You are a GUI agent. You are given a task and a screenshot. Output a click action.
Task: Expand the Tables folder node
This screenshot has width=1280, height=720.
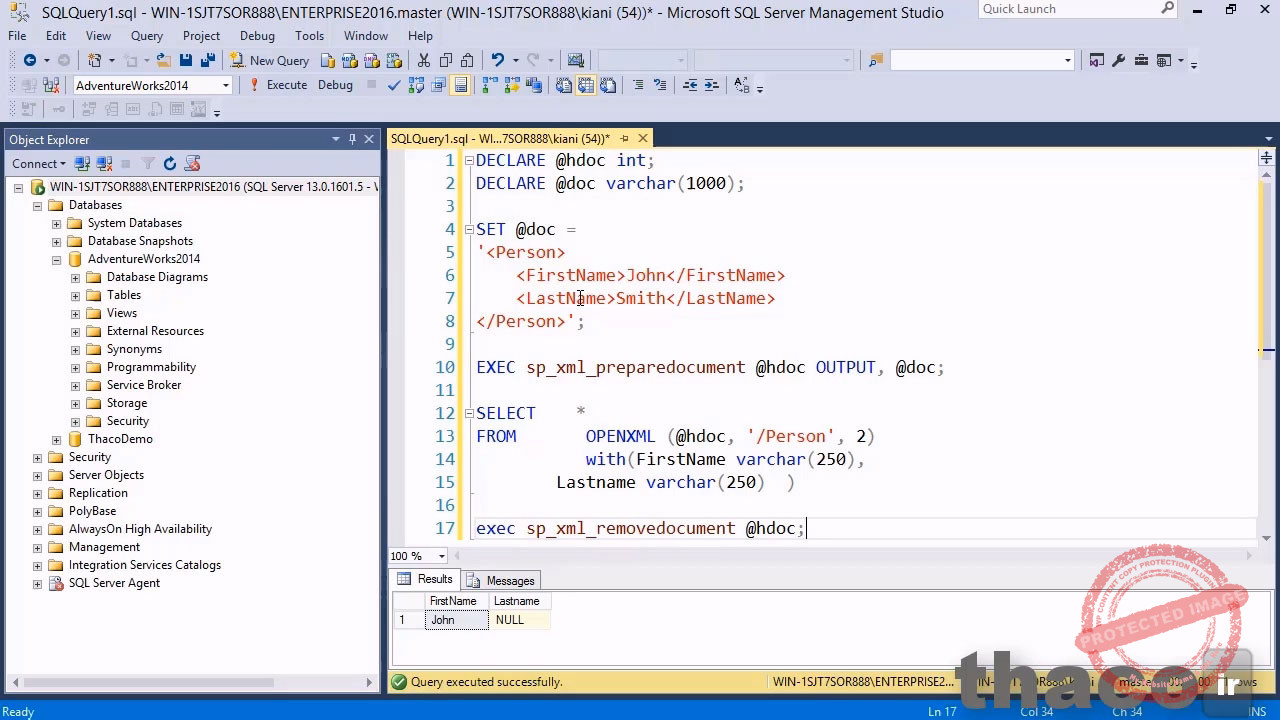tap(75, 295)
